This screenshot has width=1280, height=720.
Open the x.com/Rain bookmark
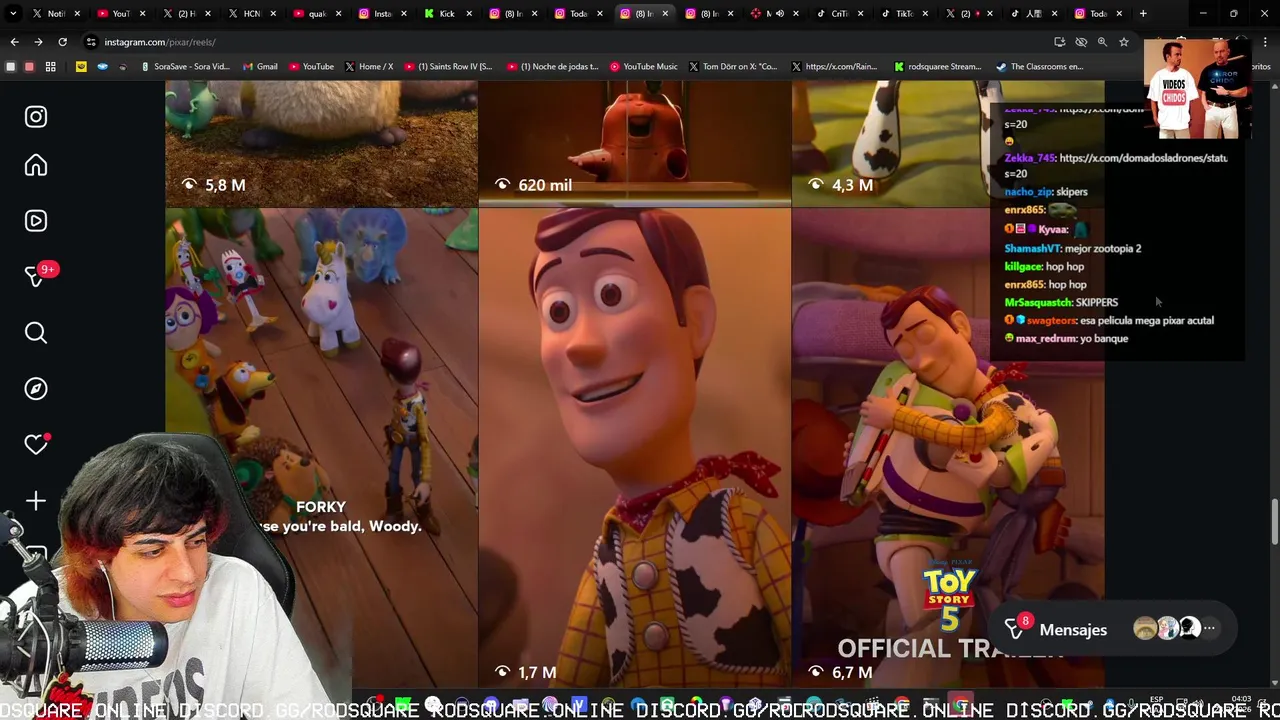tap(833, 66)
